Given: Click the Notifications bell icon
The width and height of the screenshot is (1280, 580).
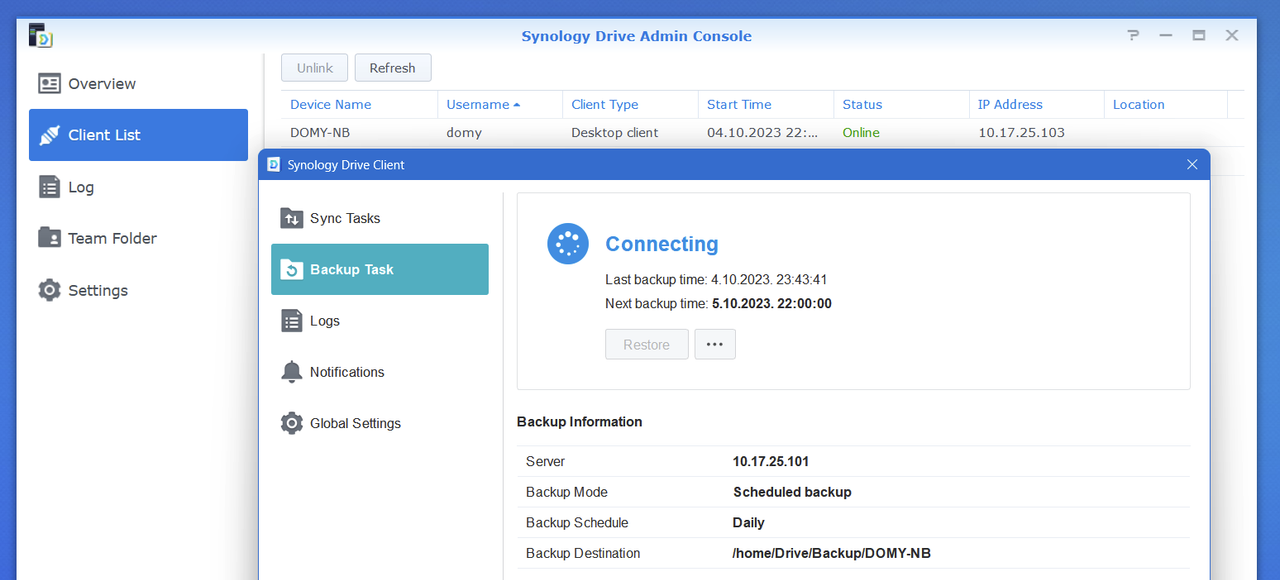Looking at the screenshot, I should [291, 372].
